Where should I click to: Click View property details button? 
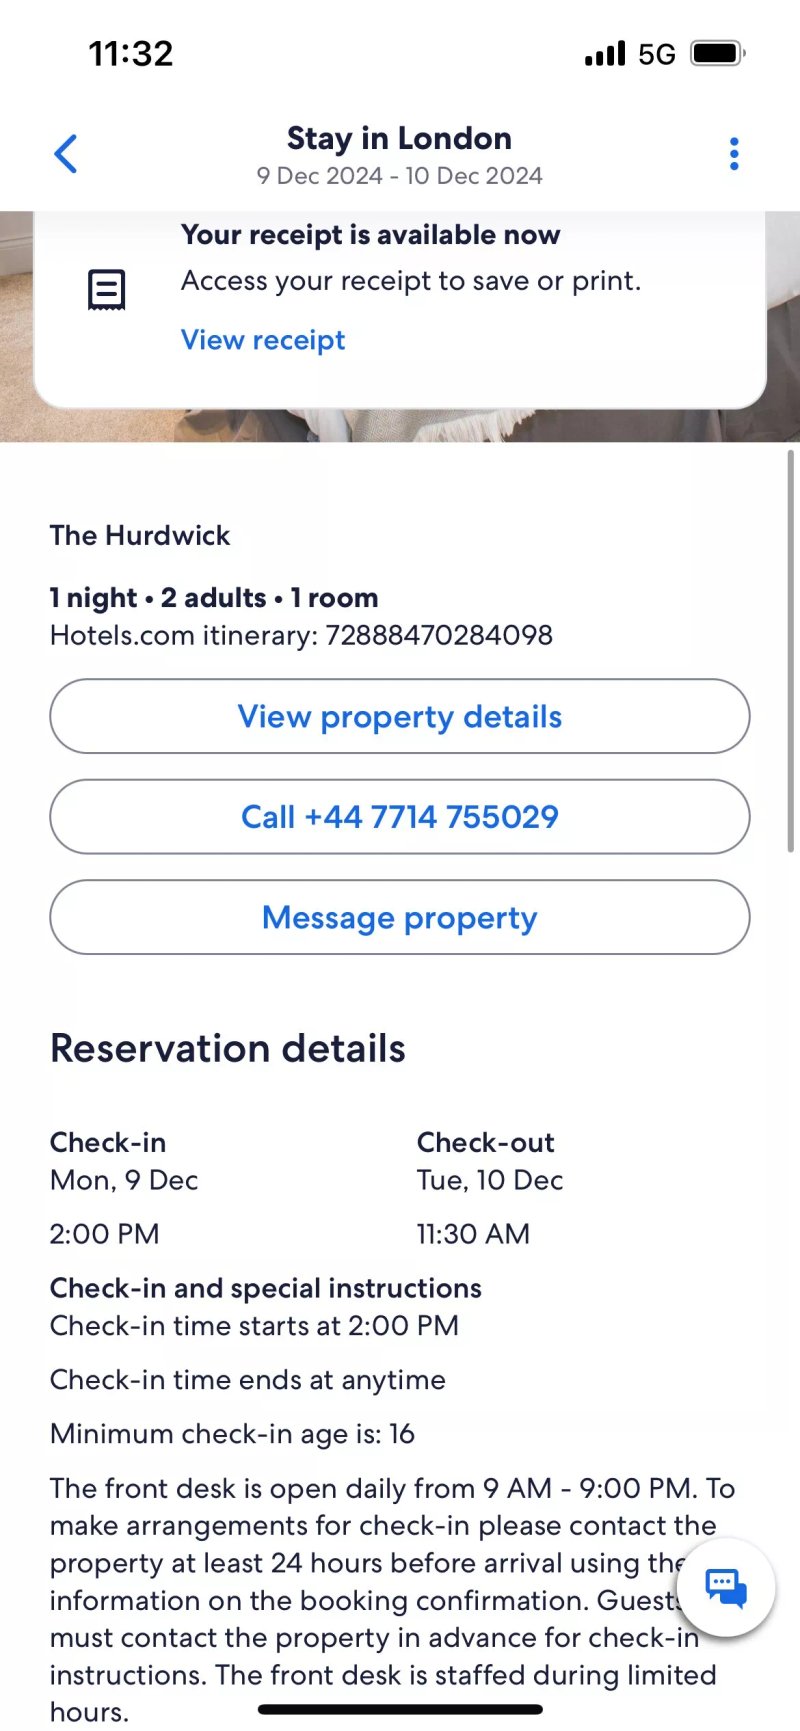click(x=400, y=716)
